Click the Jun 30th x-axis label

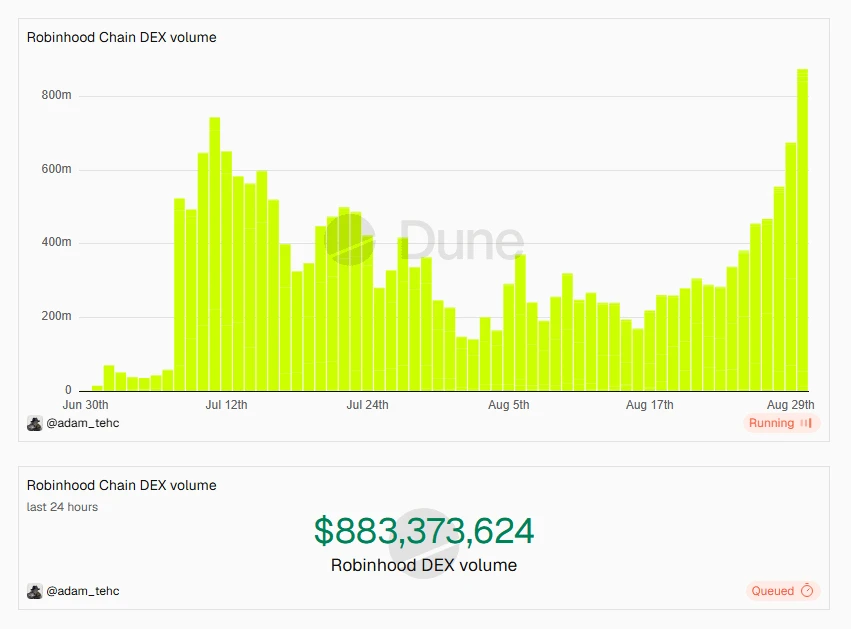point(85,405)
